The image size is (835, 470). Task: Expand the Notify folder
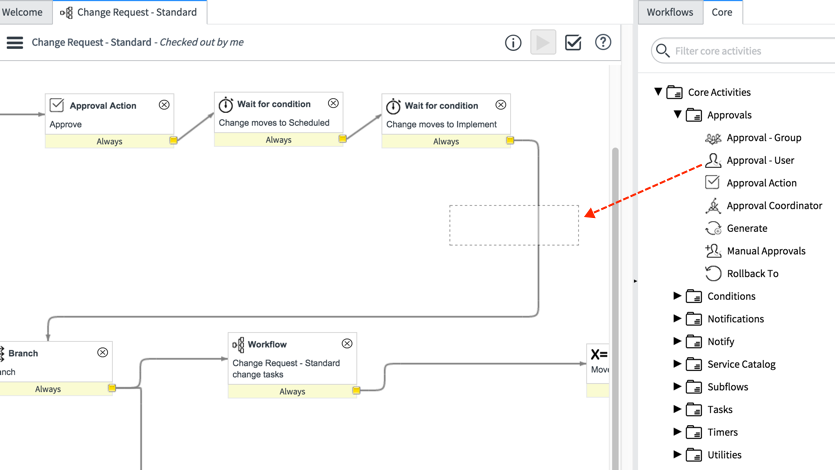(677, 341)
